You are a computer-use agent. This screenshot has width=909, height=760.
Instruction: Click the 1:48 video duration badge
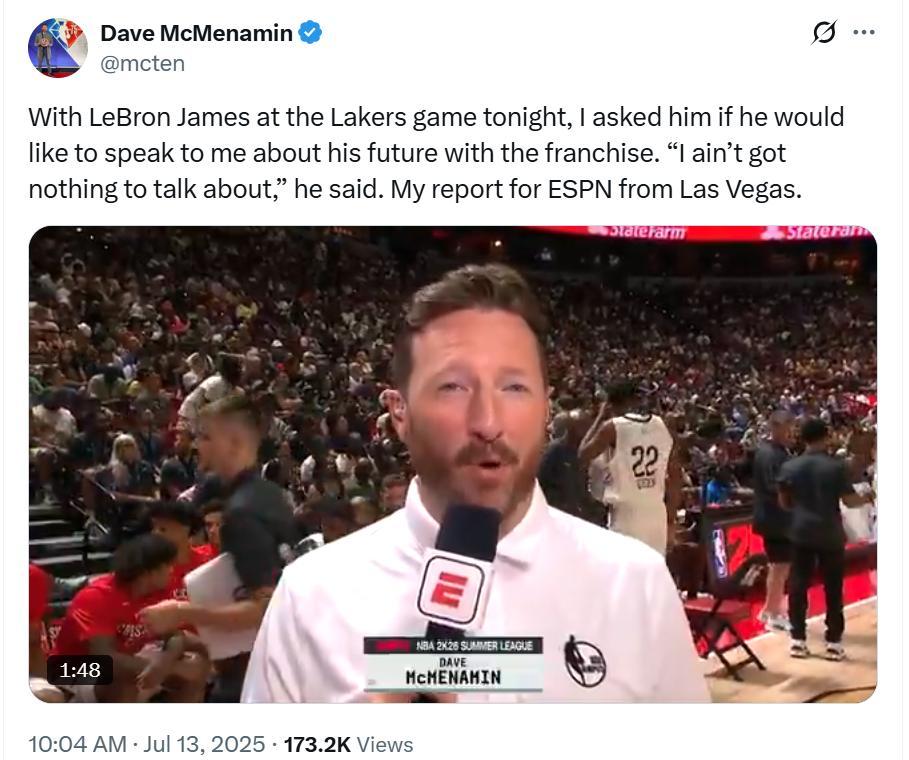[80, 670]
